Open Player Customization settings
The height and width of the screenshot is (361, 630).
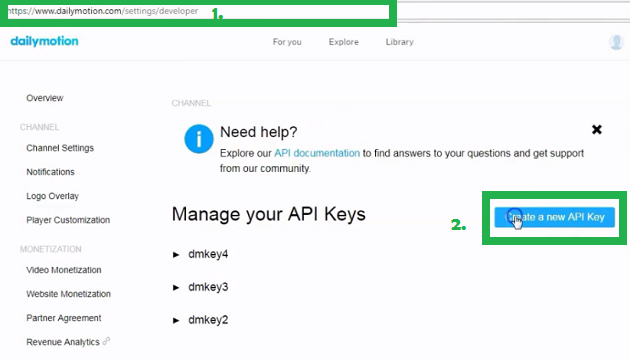[x=68, y=220]
